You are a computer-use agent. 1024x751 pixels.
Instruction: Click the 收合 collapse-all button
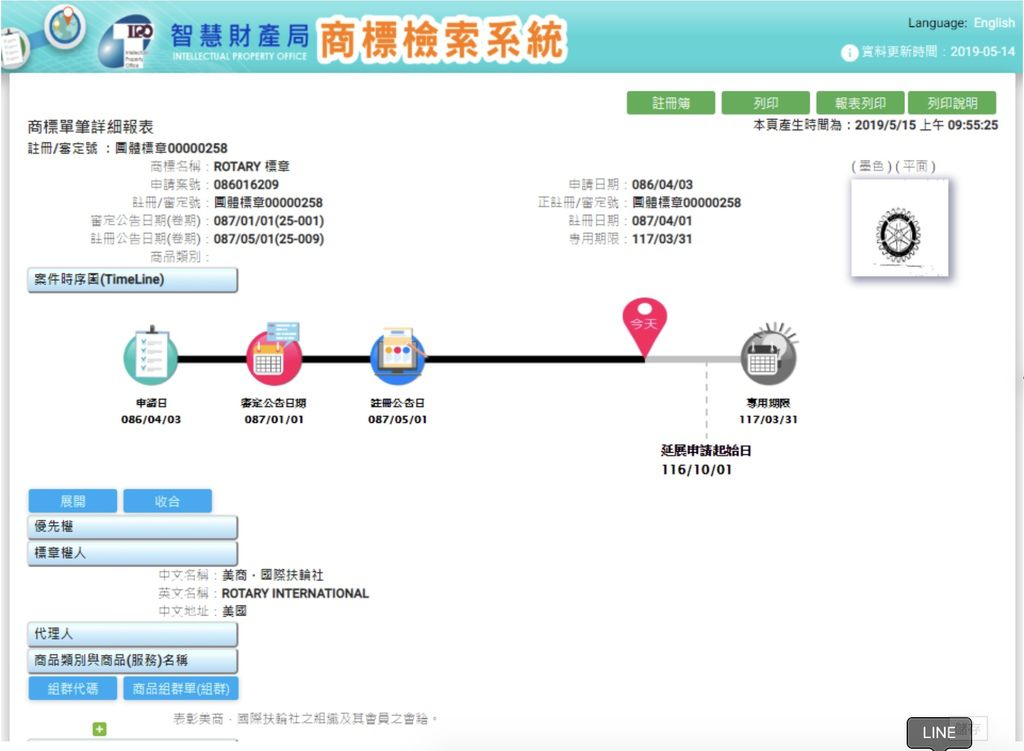point(167,501)
